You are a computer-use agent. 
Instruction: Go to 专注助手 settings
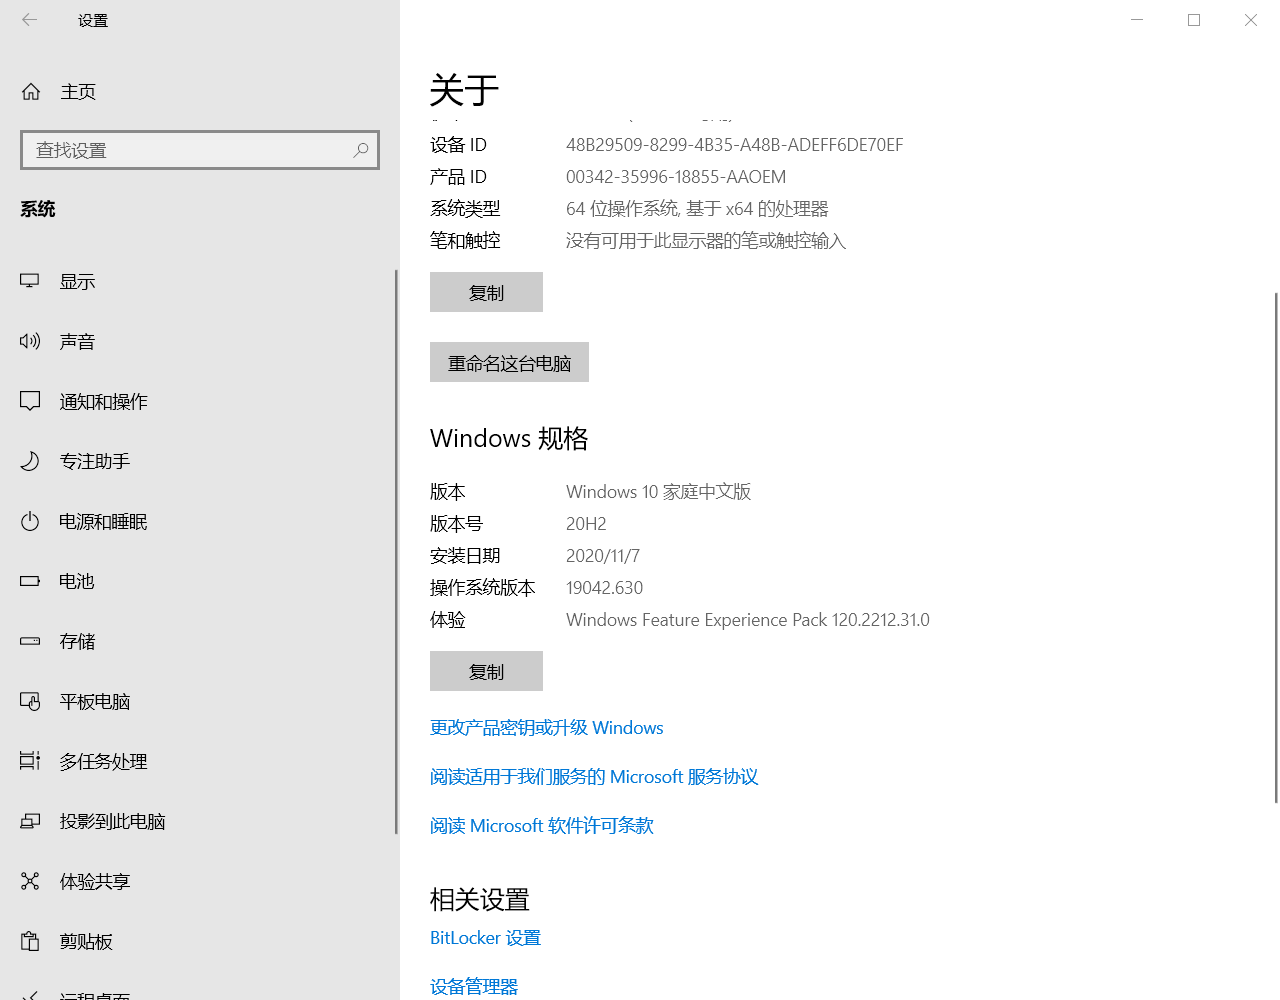pos(95,461)
